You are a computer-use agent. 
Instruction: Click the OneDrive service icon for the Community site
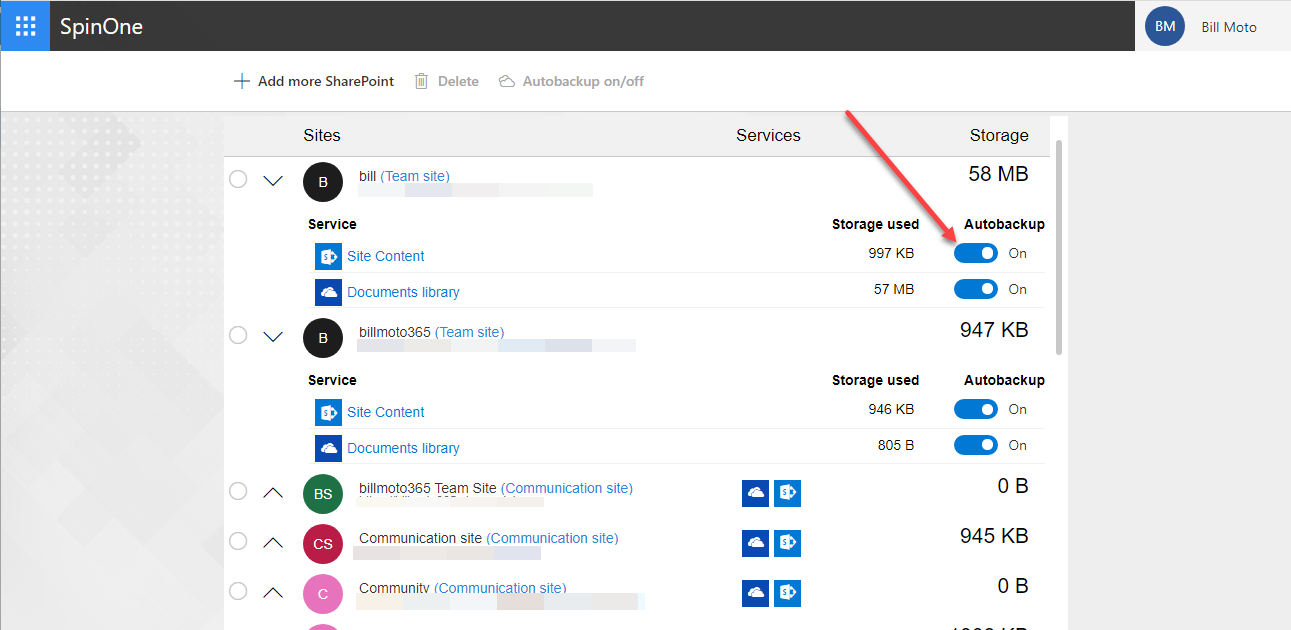pyautogui.click(x=756, y=593)
